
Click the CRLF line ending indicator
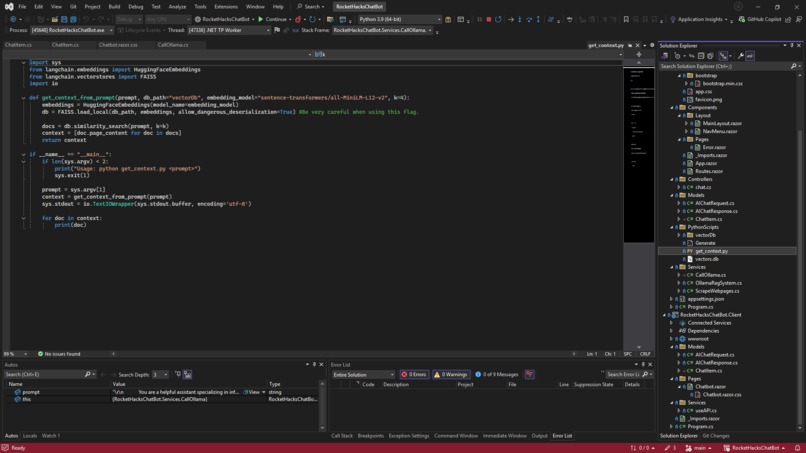645,354
